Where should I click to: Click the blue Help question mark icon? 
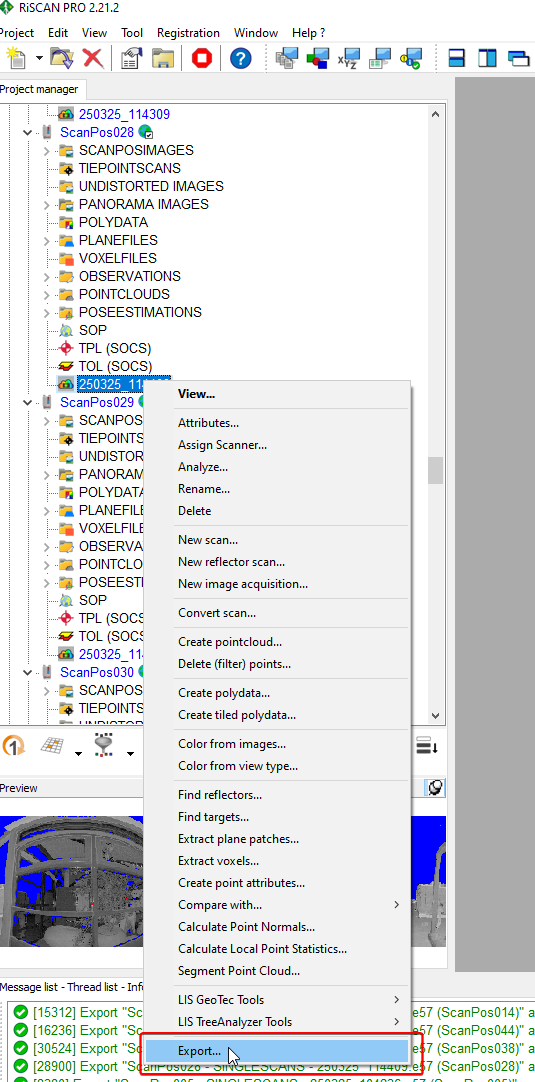tap(240, 58)
